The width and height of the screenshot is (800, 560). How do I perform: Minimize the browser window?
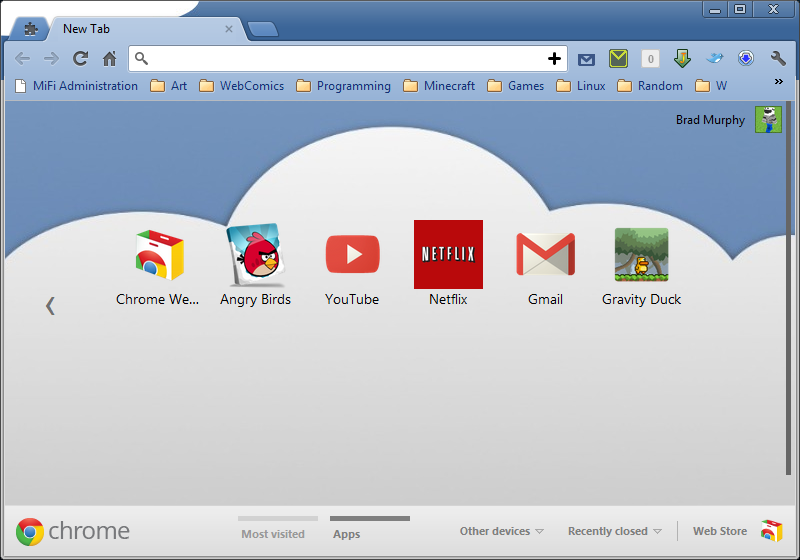pos(715,9)
